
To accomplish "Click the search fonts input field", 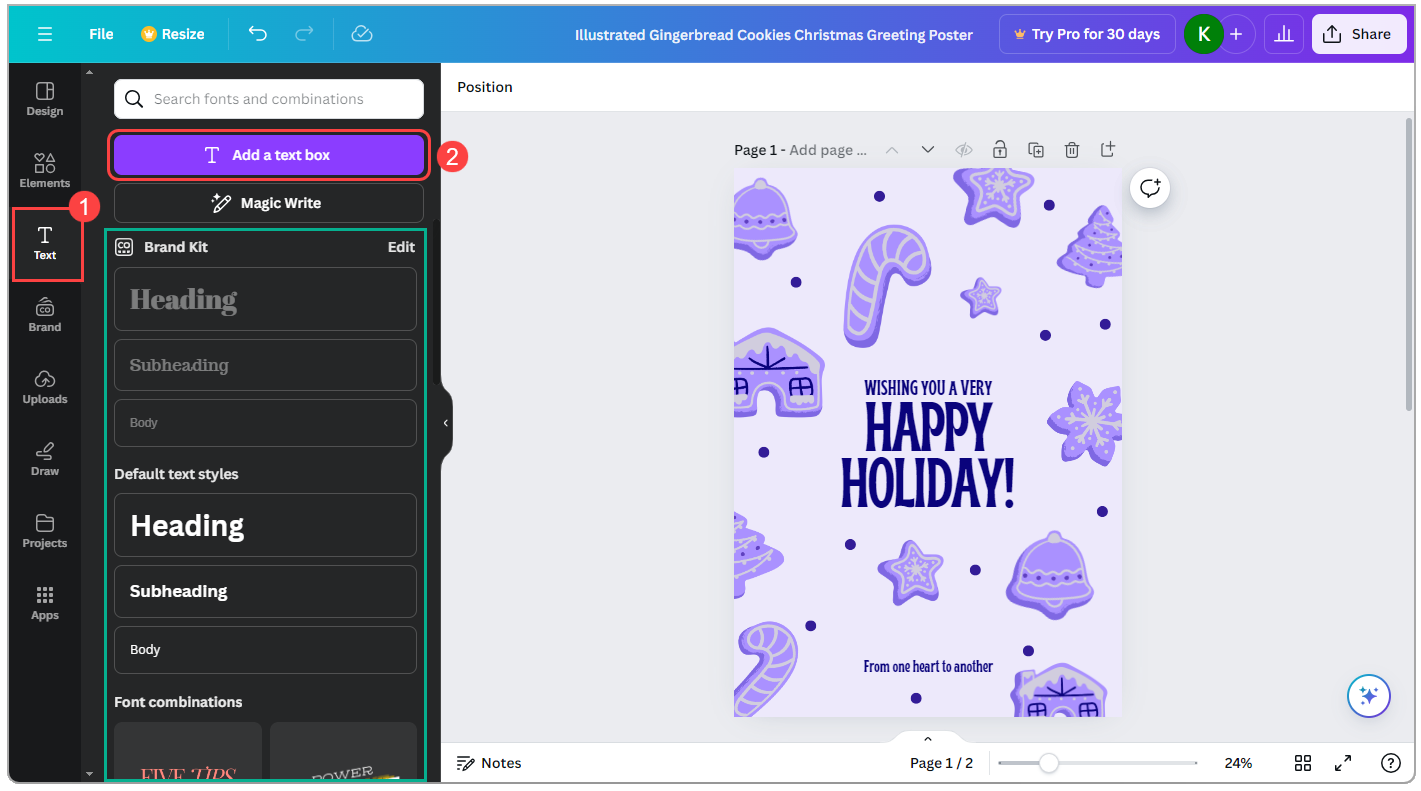I will (x=268, y=98).
